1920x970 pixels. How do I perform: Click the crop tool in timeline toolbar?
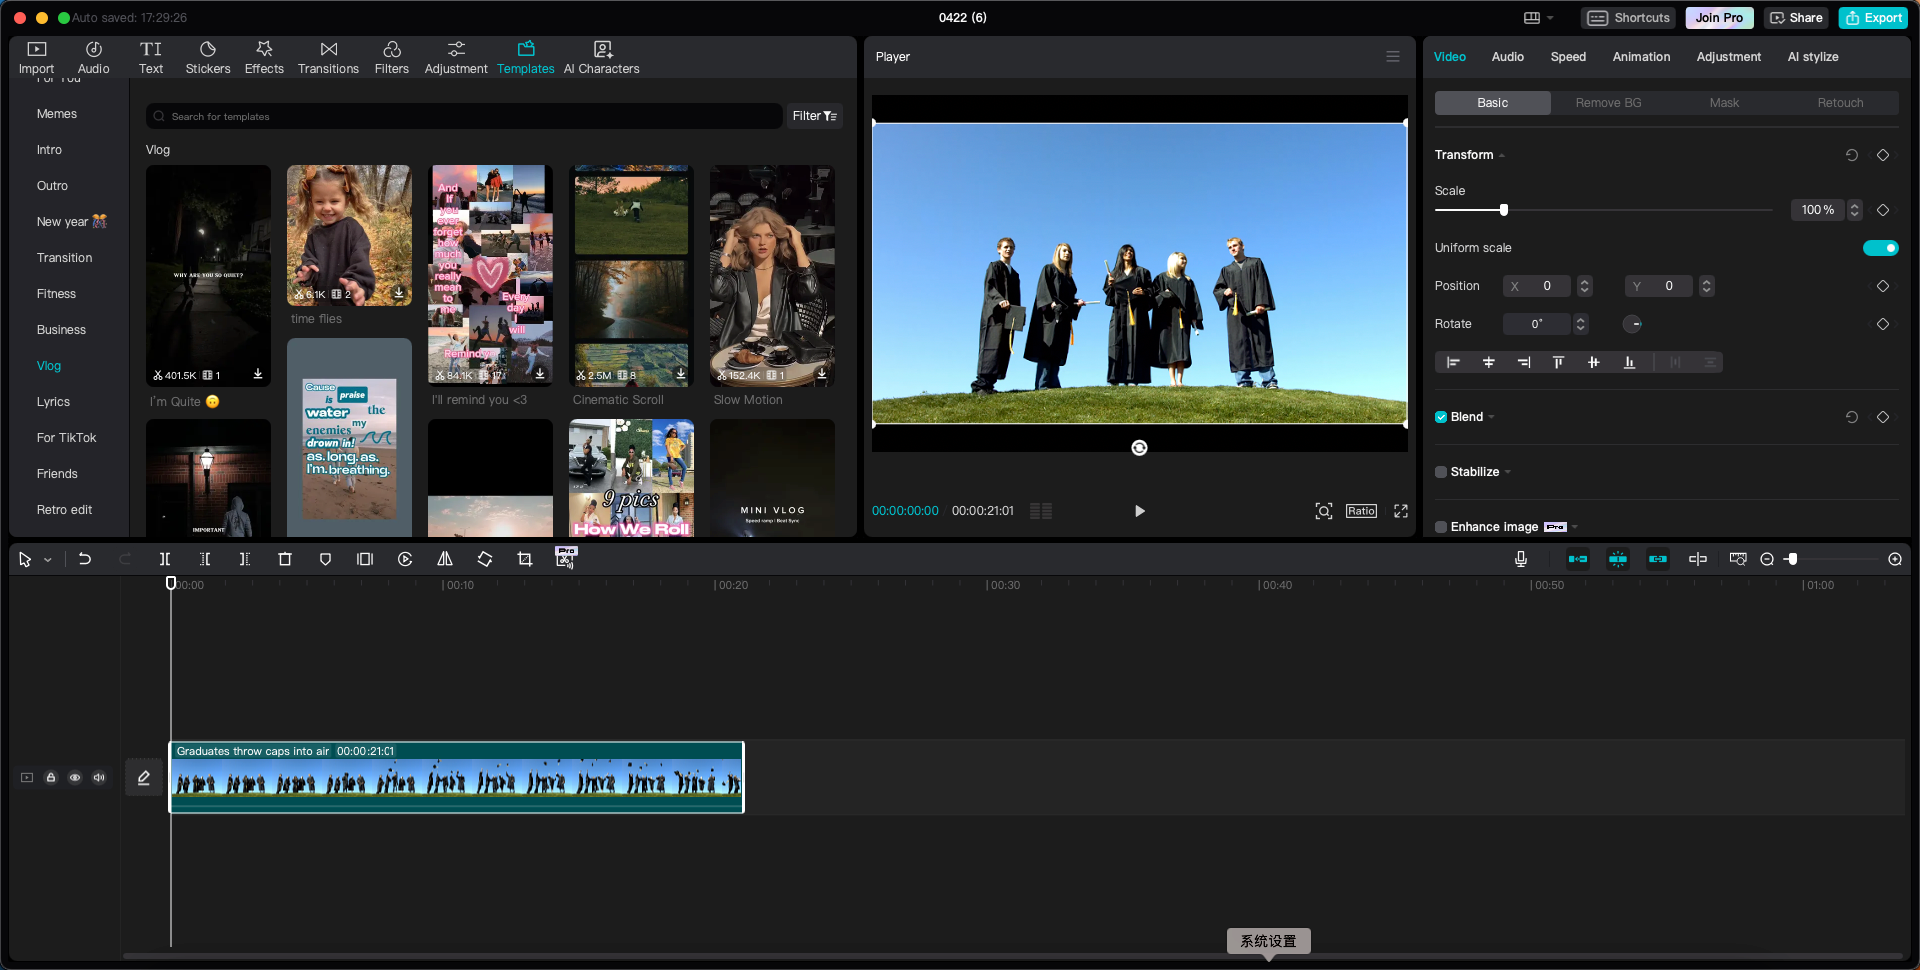coord(524,559)
